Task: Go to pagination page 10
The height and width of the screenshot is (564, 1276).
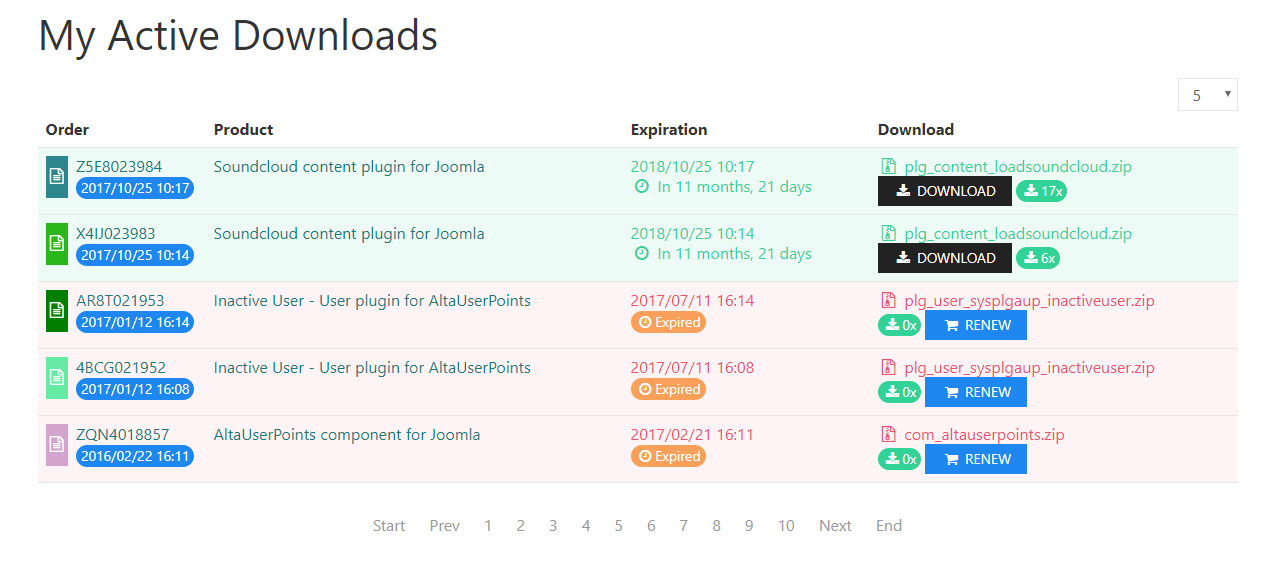Action: tap(786, 526)
